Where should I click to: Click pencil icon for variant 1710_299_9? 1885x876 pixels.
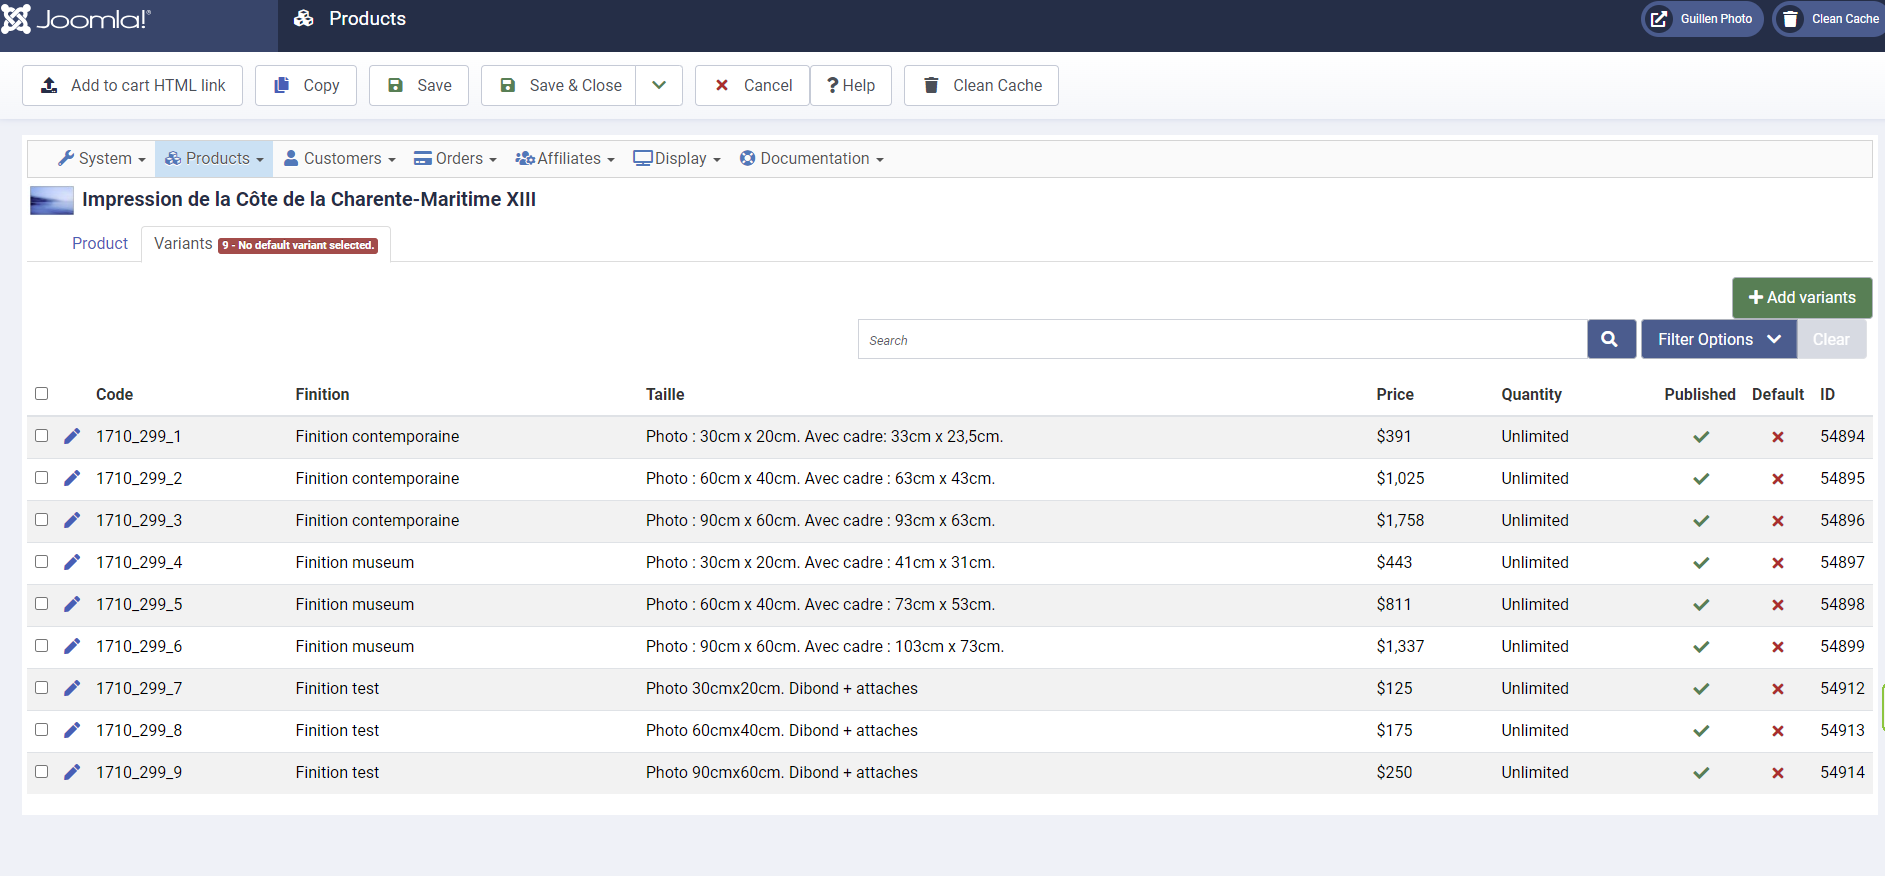(x=72, y=772)
